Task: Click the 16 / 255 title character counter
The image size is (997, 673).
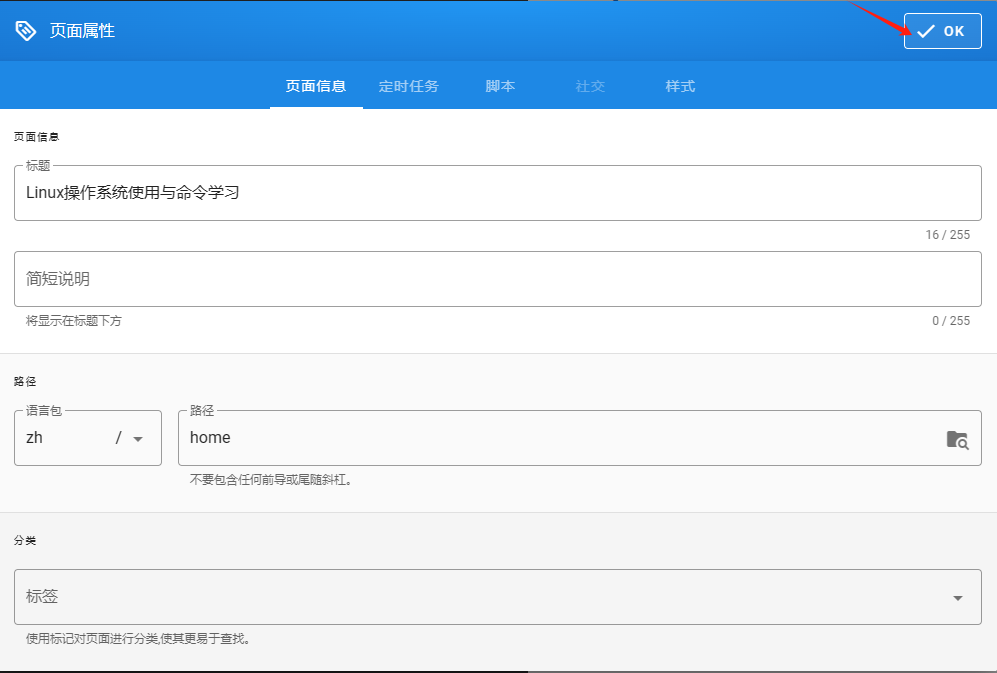Action: coord(947,235)
